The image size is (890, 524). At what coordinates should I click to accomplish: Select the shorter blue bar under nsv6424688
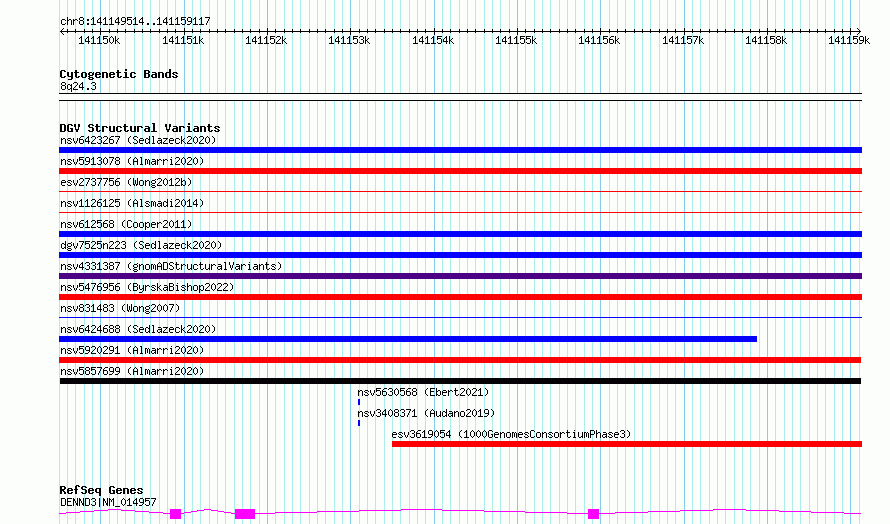click(408, 339)
